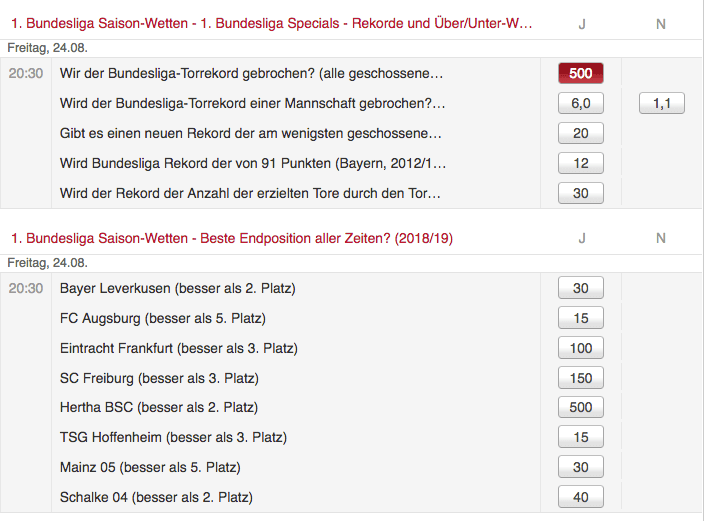
Task: Select the highlighted 500 odds for Torrekord gebrochen
Action: tap(581, 73)
